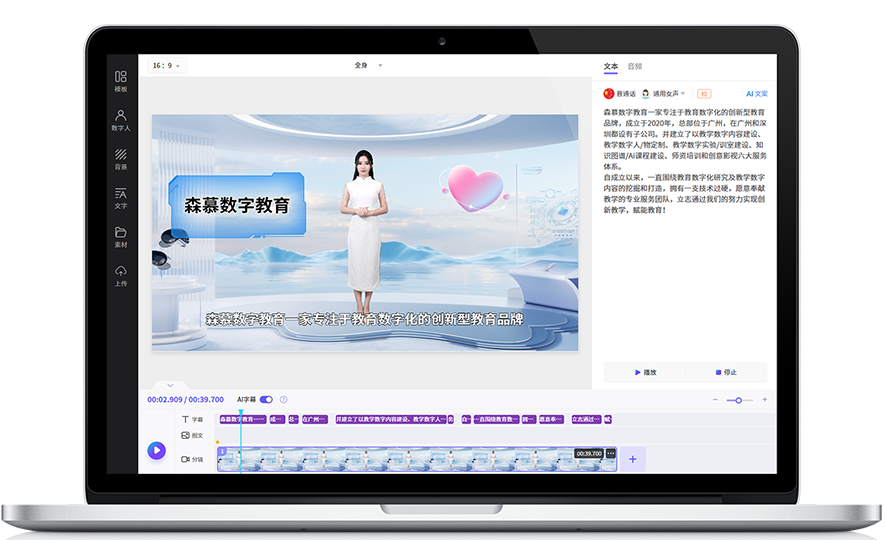Screen dimensions: 885x540
Task: Click the 播放 play button
Action: [645, 372]
